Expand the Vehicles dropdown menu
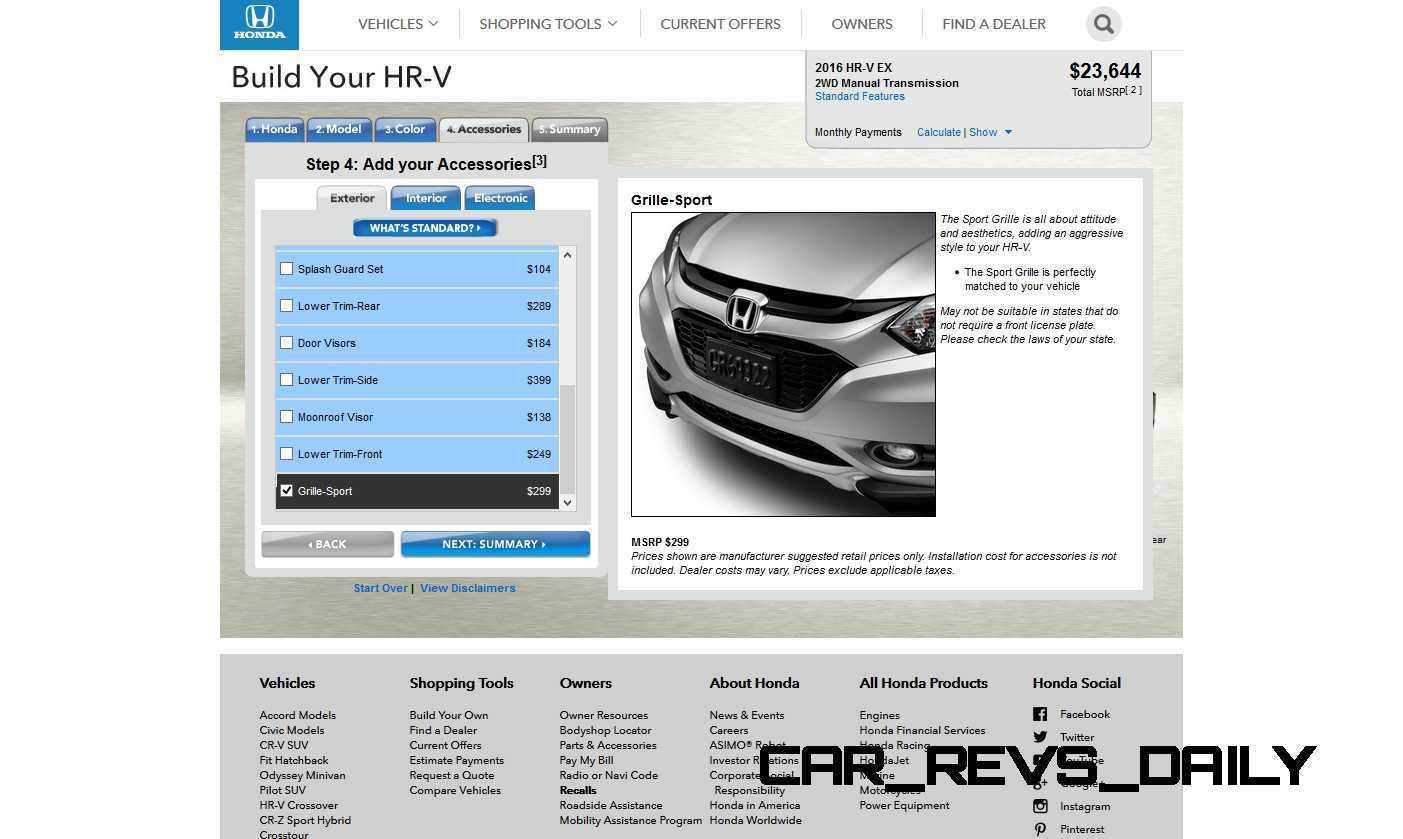Viewport: 1403px width, 839px height. [398, 24]
